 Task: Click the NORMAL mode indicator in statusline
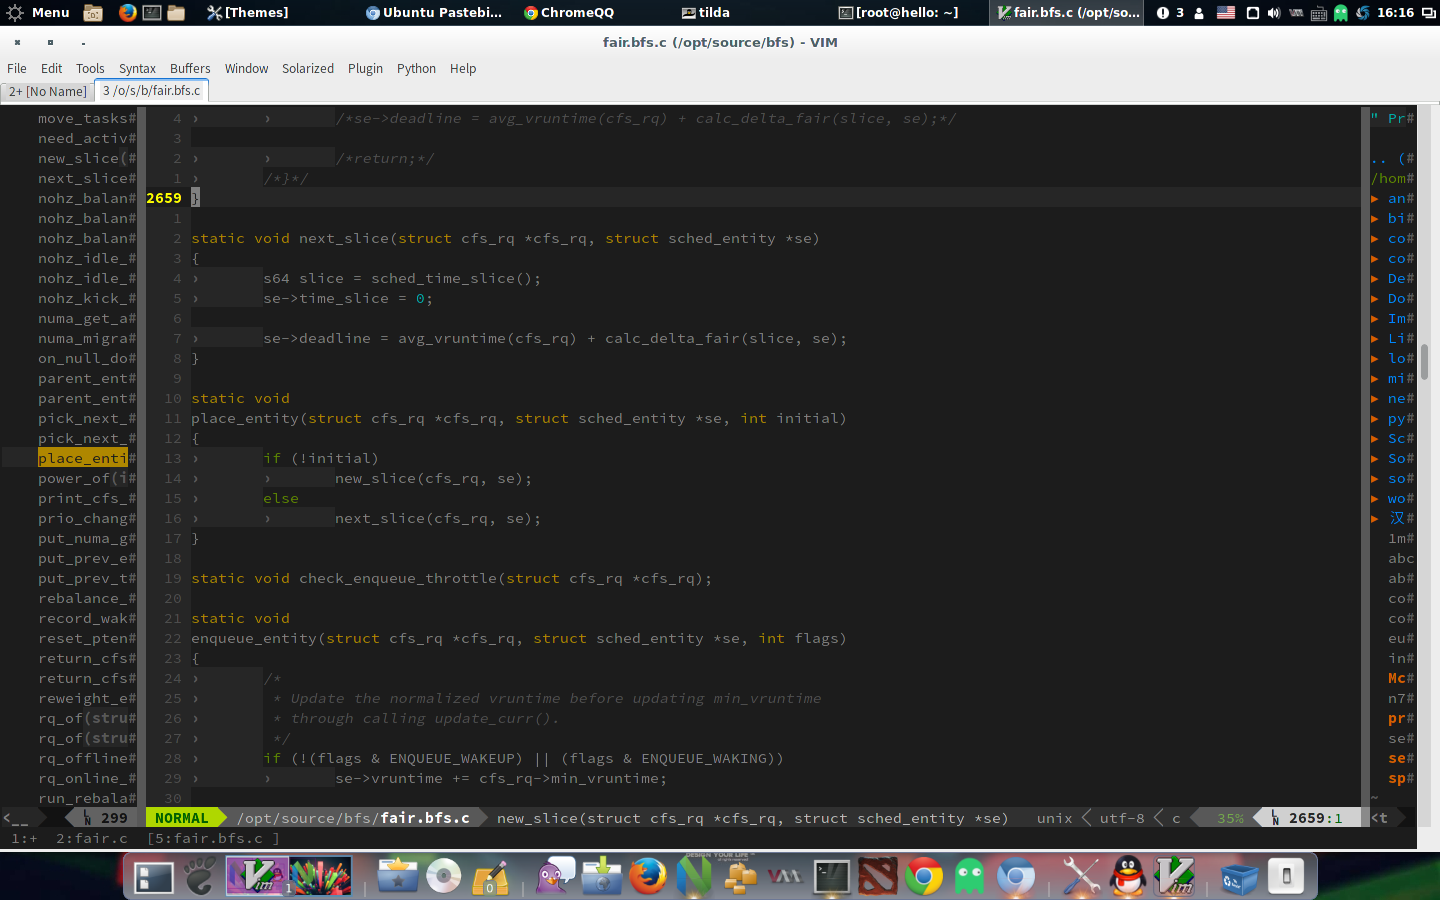point(182,818)
